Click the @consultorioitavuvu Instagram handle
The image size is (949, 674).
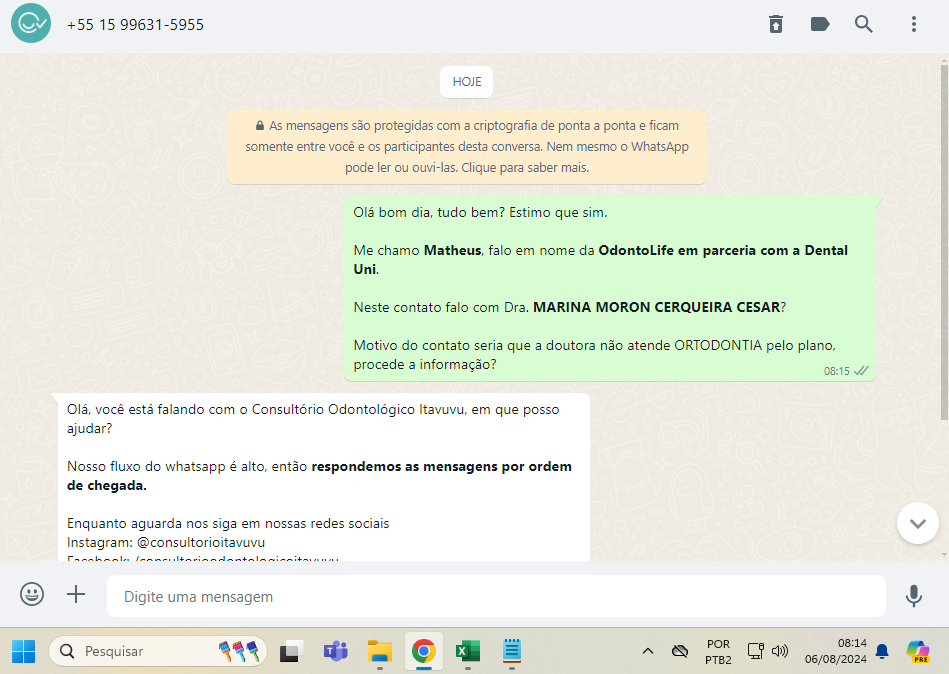pyautogui.click(x=201, y=542)
